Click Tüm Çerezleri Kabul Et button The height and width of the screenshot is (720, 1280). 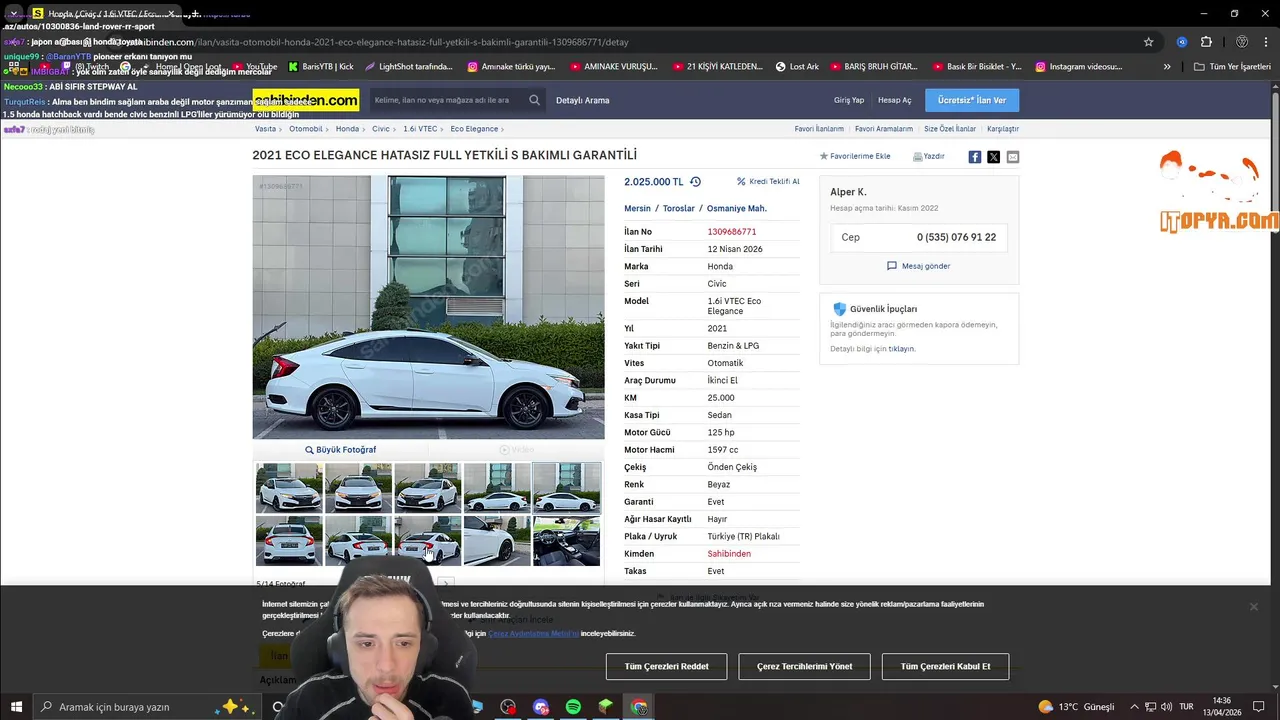[x=945, y=666]
